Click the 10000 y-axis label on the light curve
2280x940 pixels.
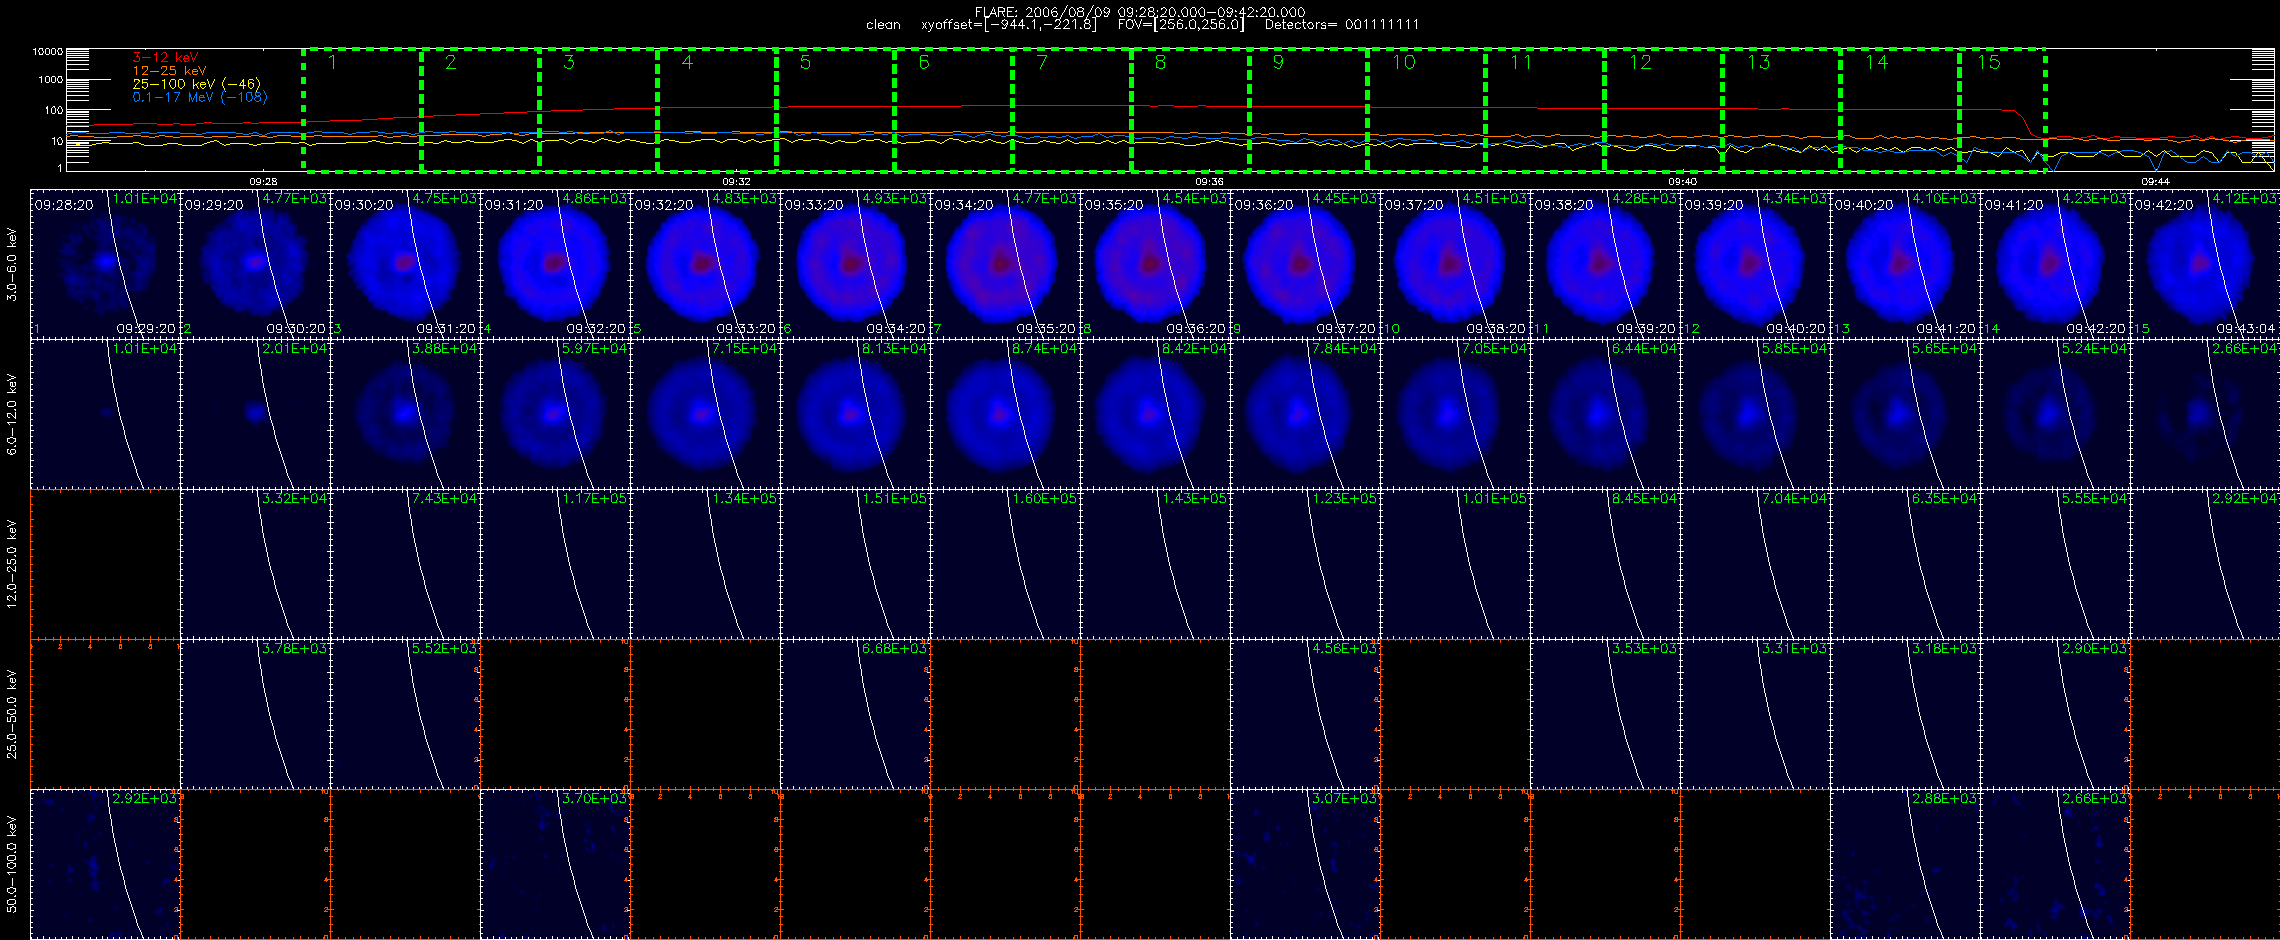click(47, 51)
